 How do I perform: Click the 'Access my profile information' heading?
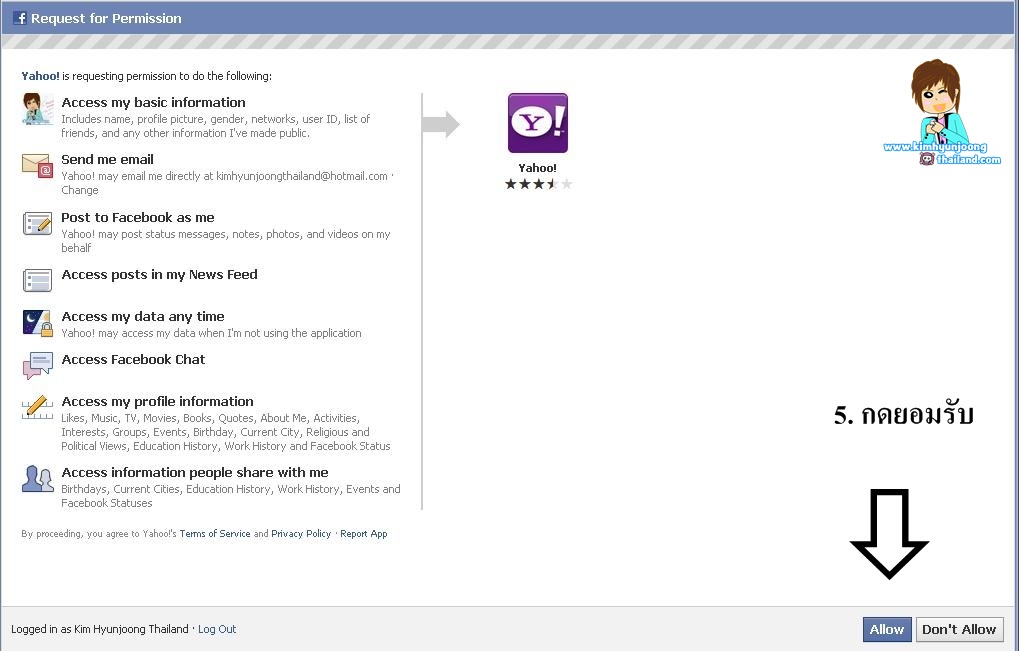[157, 401]
